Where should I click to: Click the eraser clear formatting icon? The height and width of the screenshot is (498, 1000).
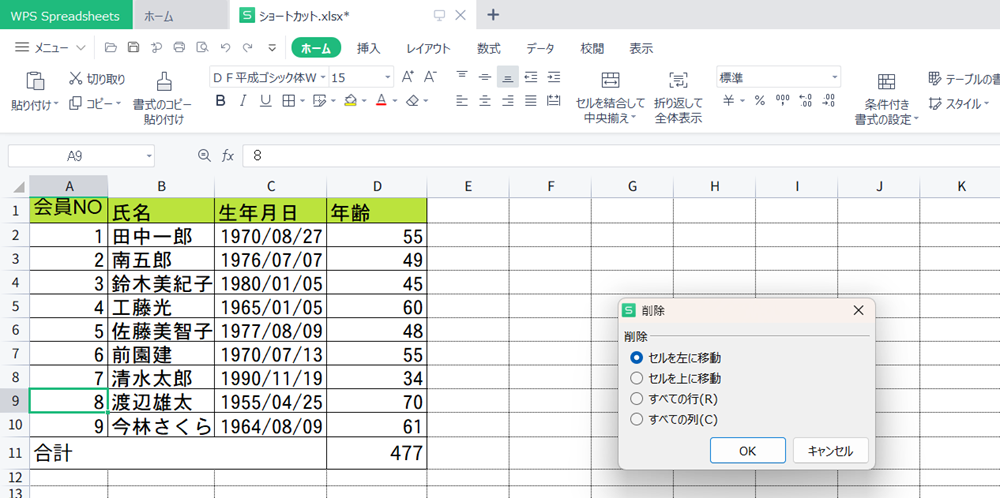413,101
